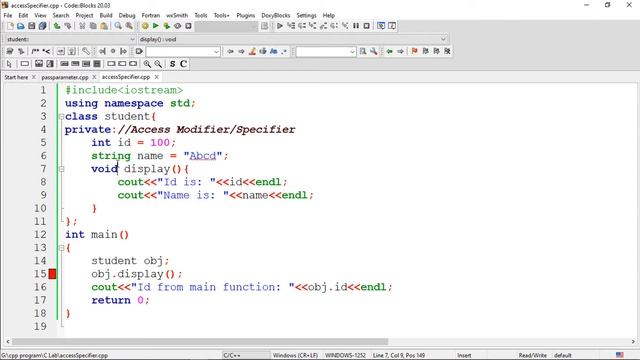Open Find with the magnifier icon
640x360 pixels.
[x=118, y=26]
